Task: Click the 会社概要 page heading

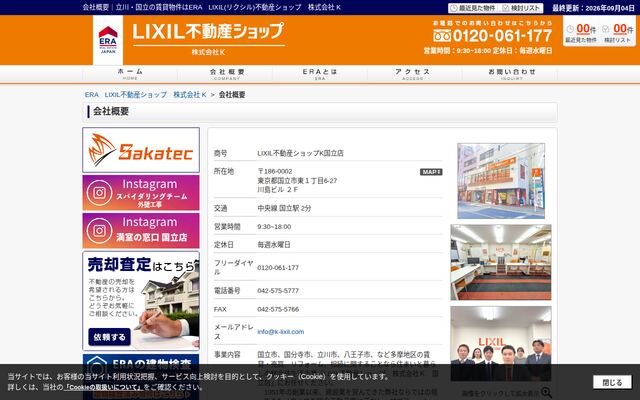Action: pos(111,111)
